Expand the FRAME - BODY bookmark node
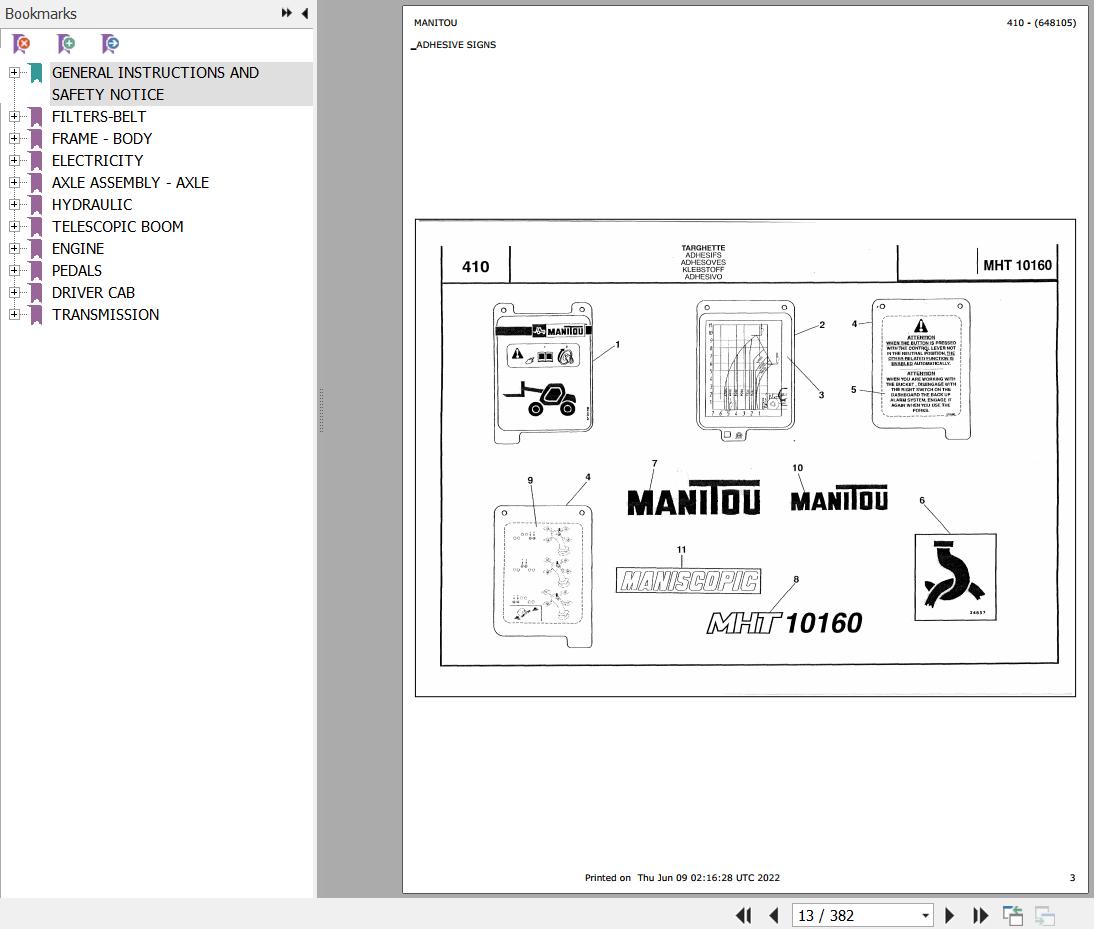The image size is (1094, 929). point(14,138)
